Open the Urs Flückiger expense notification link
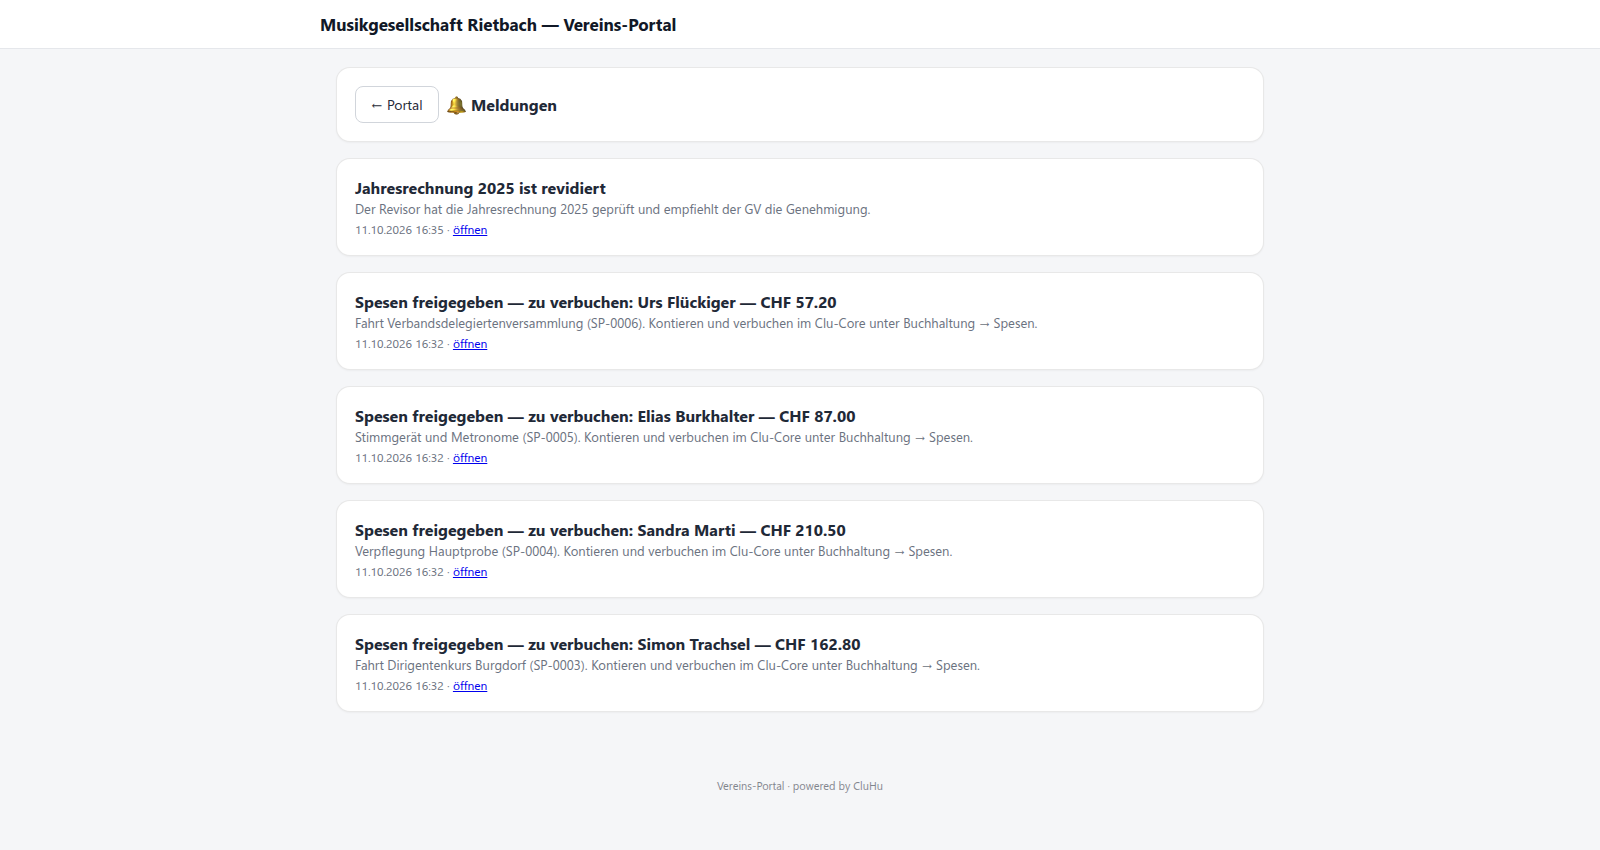This screenshot has height=850, width=1600. [x=470, y=344]
